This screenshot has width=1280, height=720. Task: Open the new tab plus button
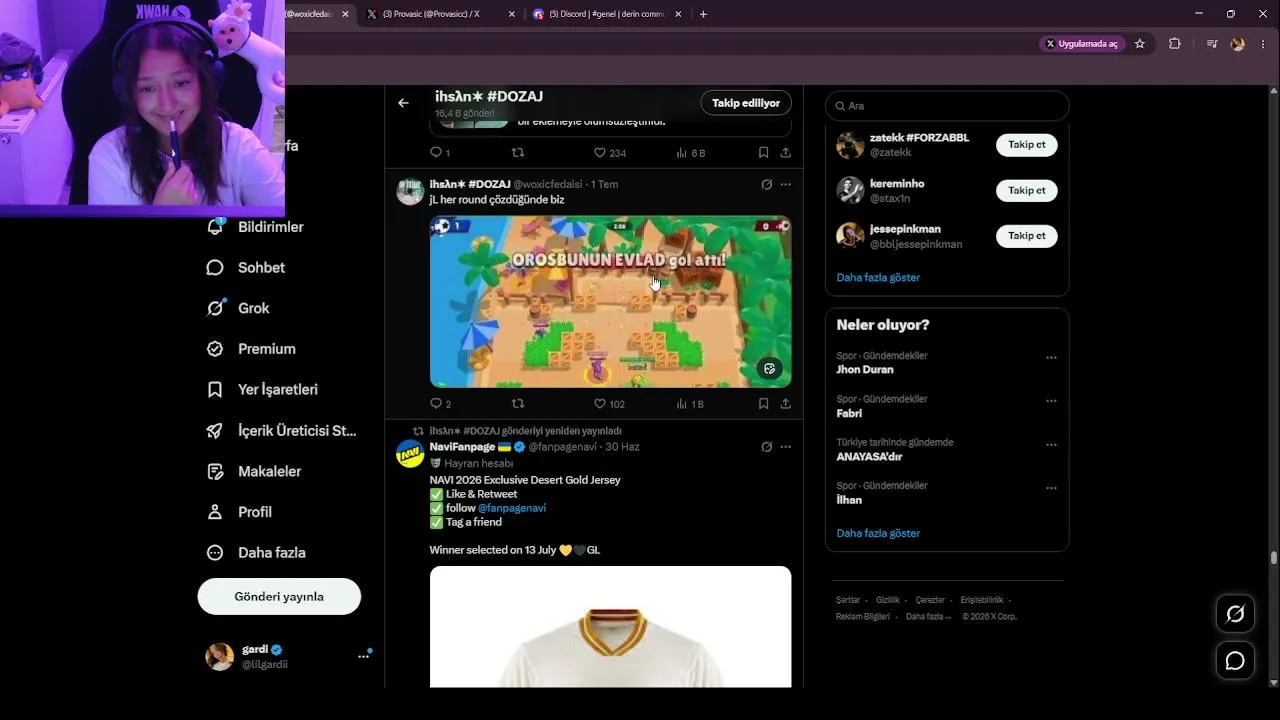point(703,14)
